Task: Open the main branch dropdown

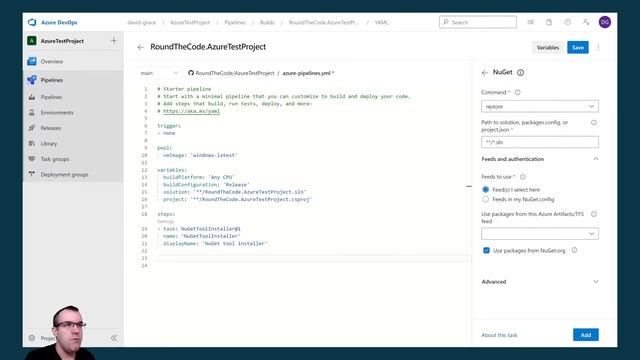Action: coord(159,73)
